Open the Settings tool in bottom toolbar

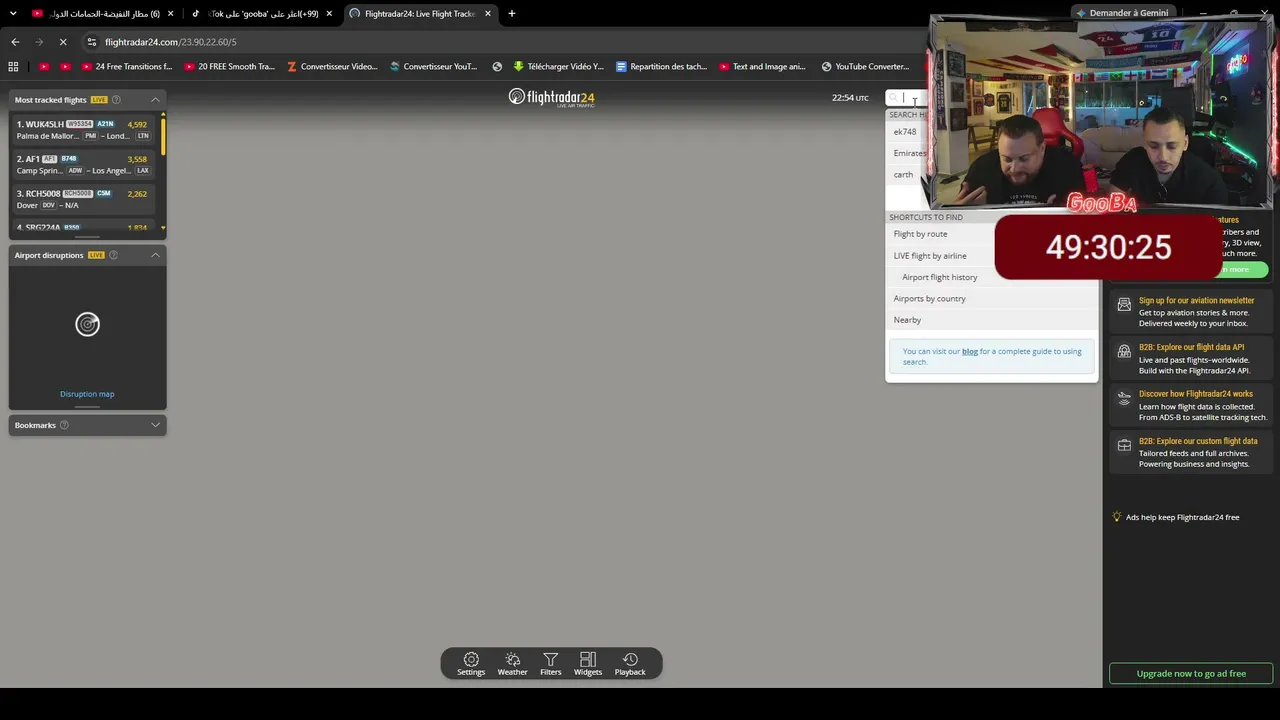471,664
